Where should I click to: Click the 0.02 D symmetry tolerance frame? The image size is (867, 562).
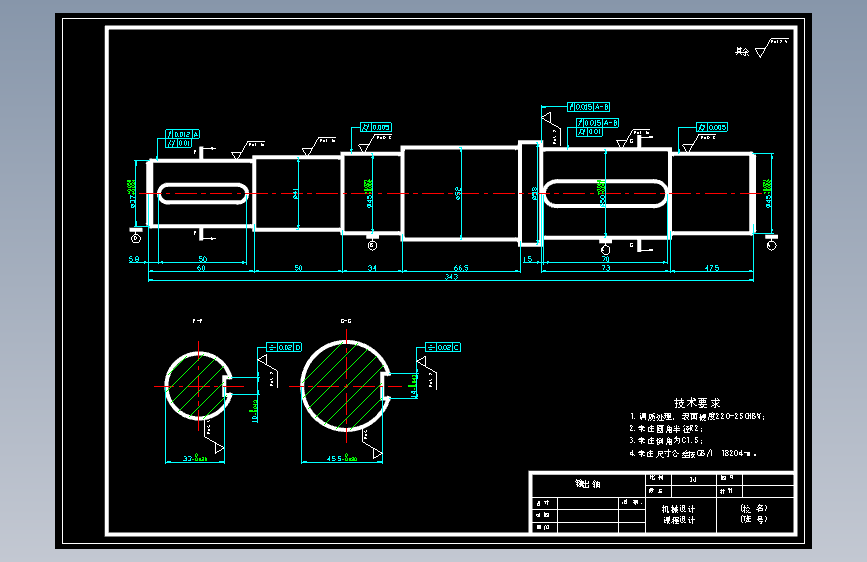[284, 347]
